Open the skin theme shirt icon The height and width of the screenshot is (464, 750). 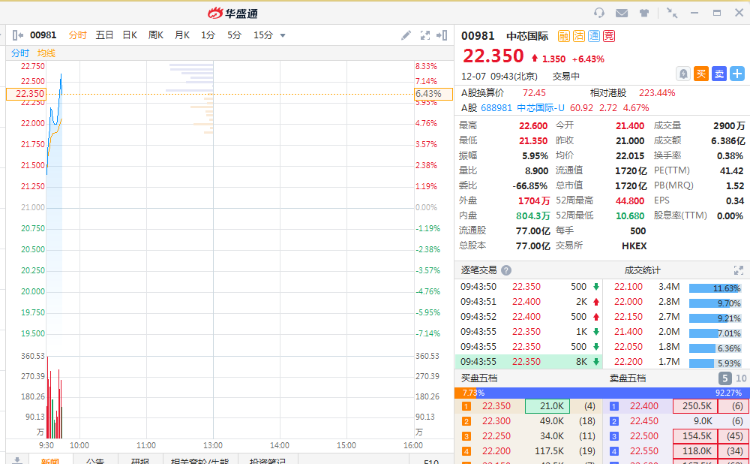coord(645,13)
